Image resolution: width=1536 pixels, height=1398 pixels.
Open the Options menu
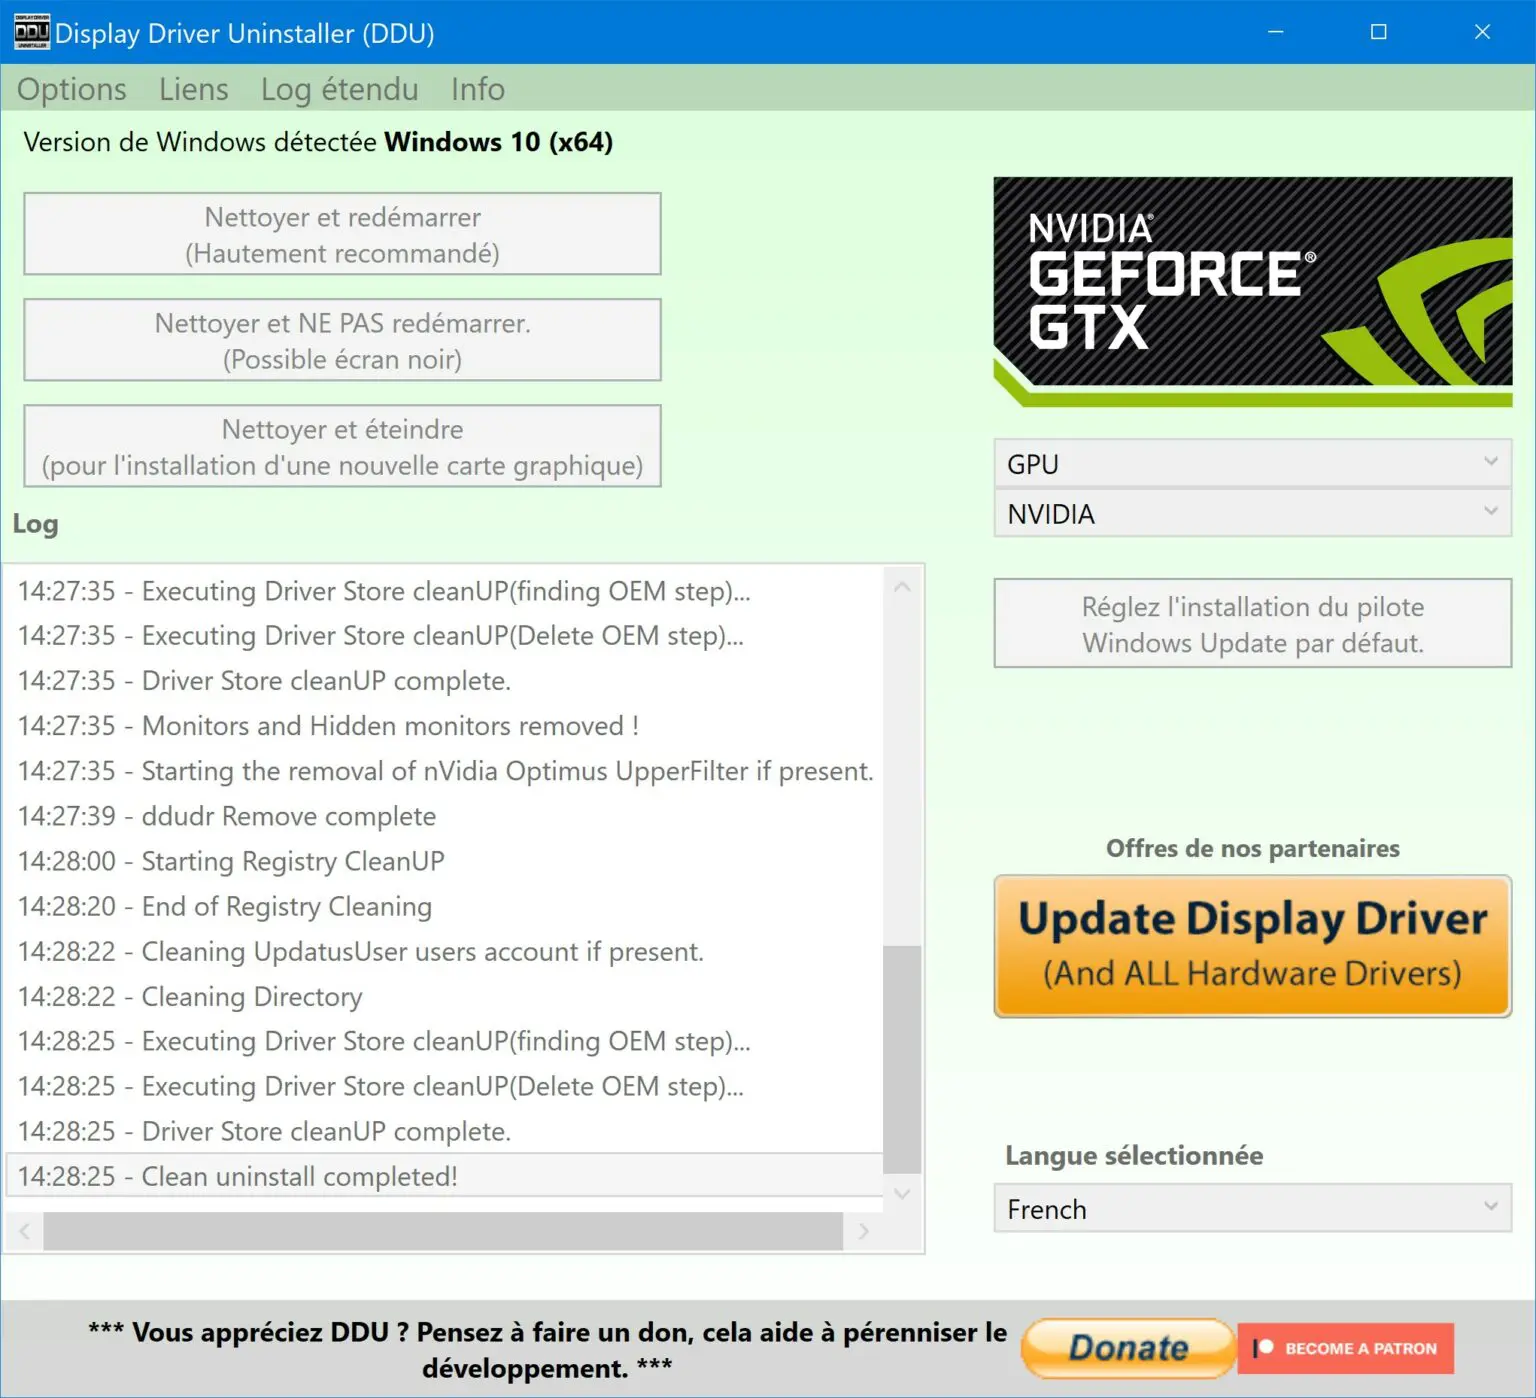click(70, 89)
